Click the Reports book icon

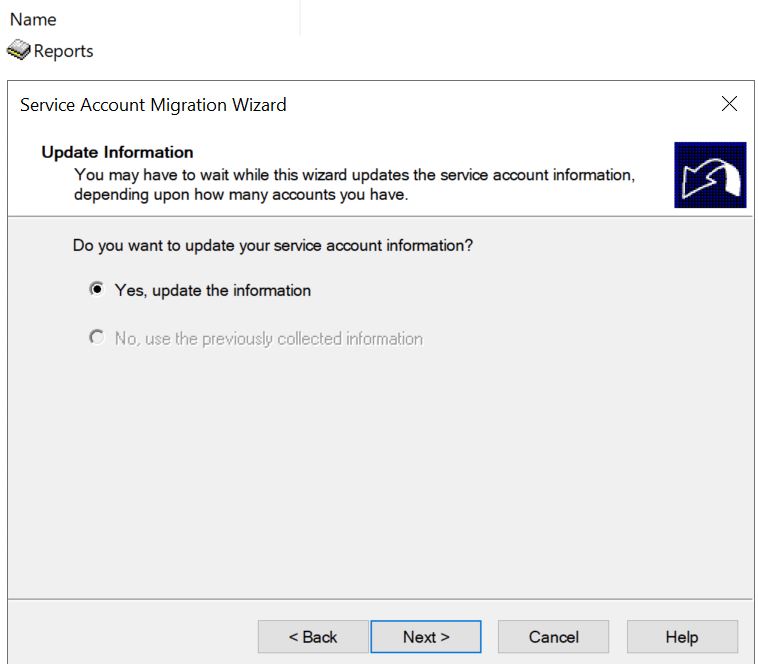19,50
